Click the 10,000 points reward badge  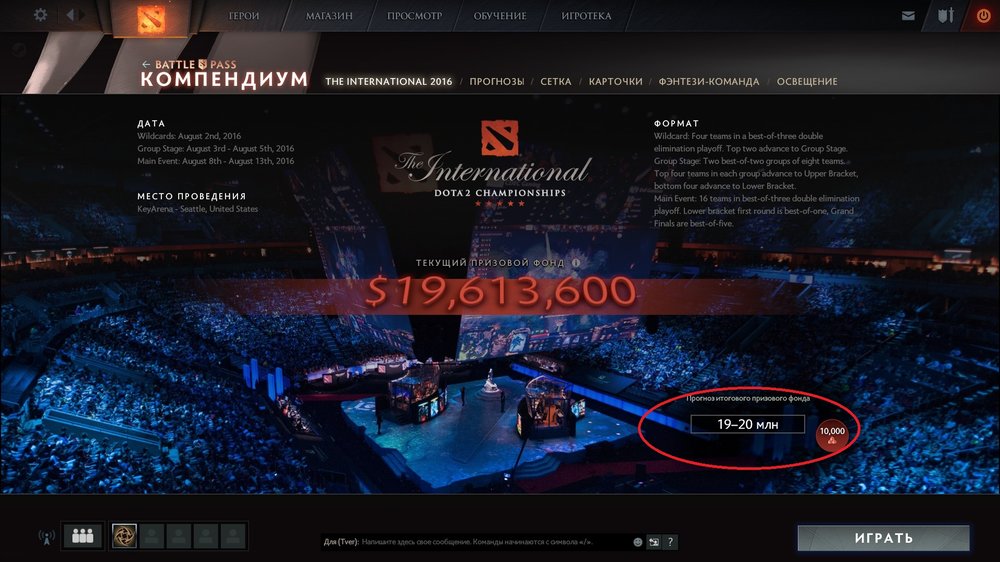pos(832,436)
